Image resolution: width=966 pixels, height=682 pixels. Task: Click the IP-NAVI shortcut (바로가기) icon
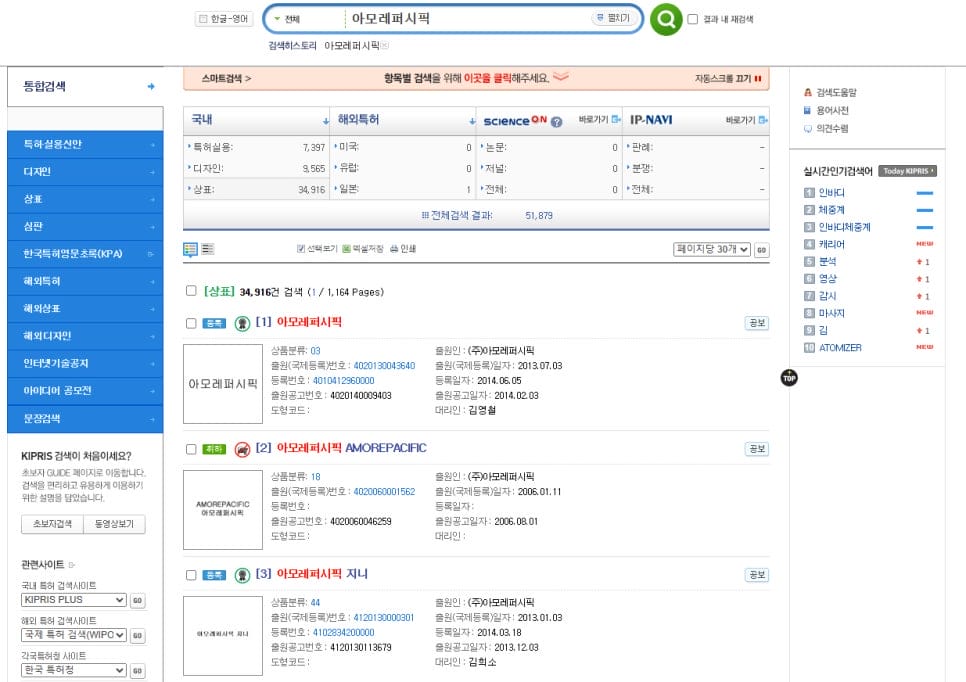pos(763,120)
